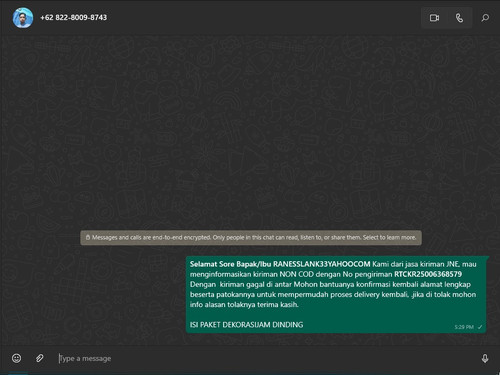Open the contact's profile picture
The width and height of the screenshot is (500, 375).
coord(23,18)
